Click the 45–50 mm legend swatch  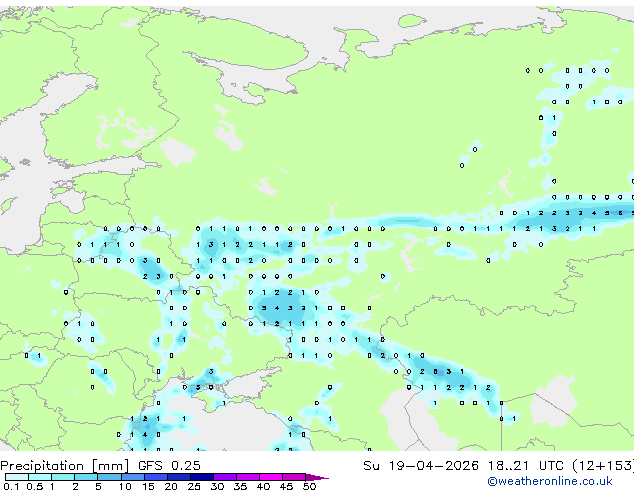294,477
